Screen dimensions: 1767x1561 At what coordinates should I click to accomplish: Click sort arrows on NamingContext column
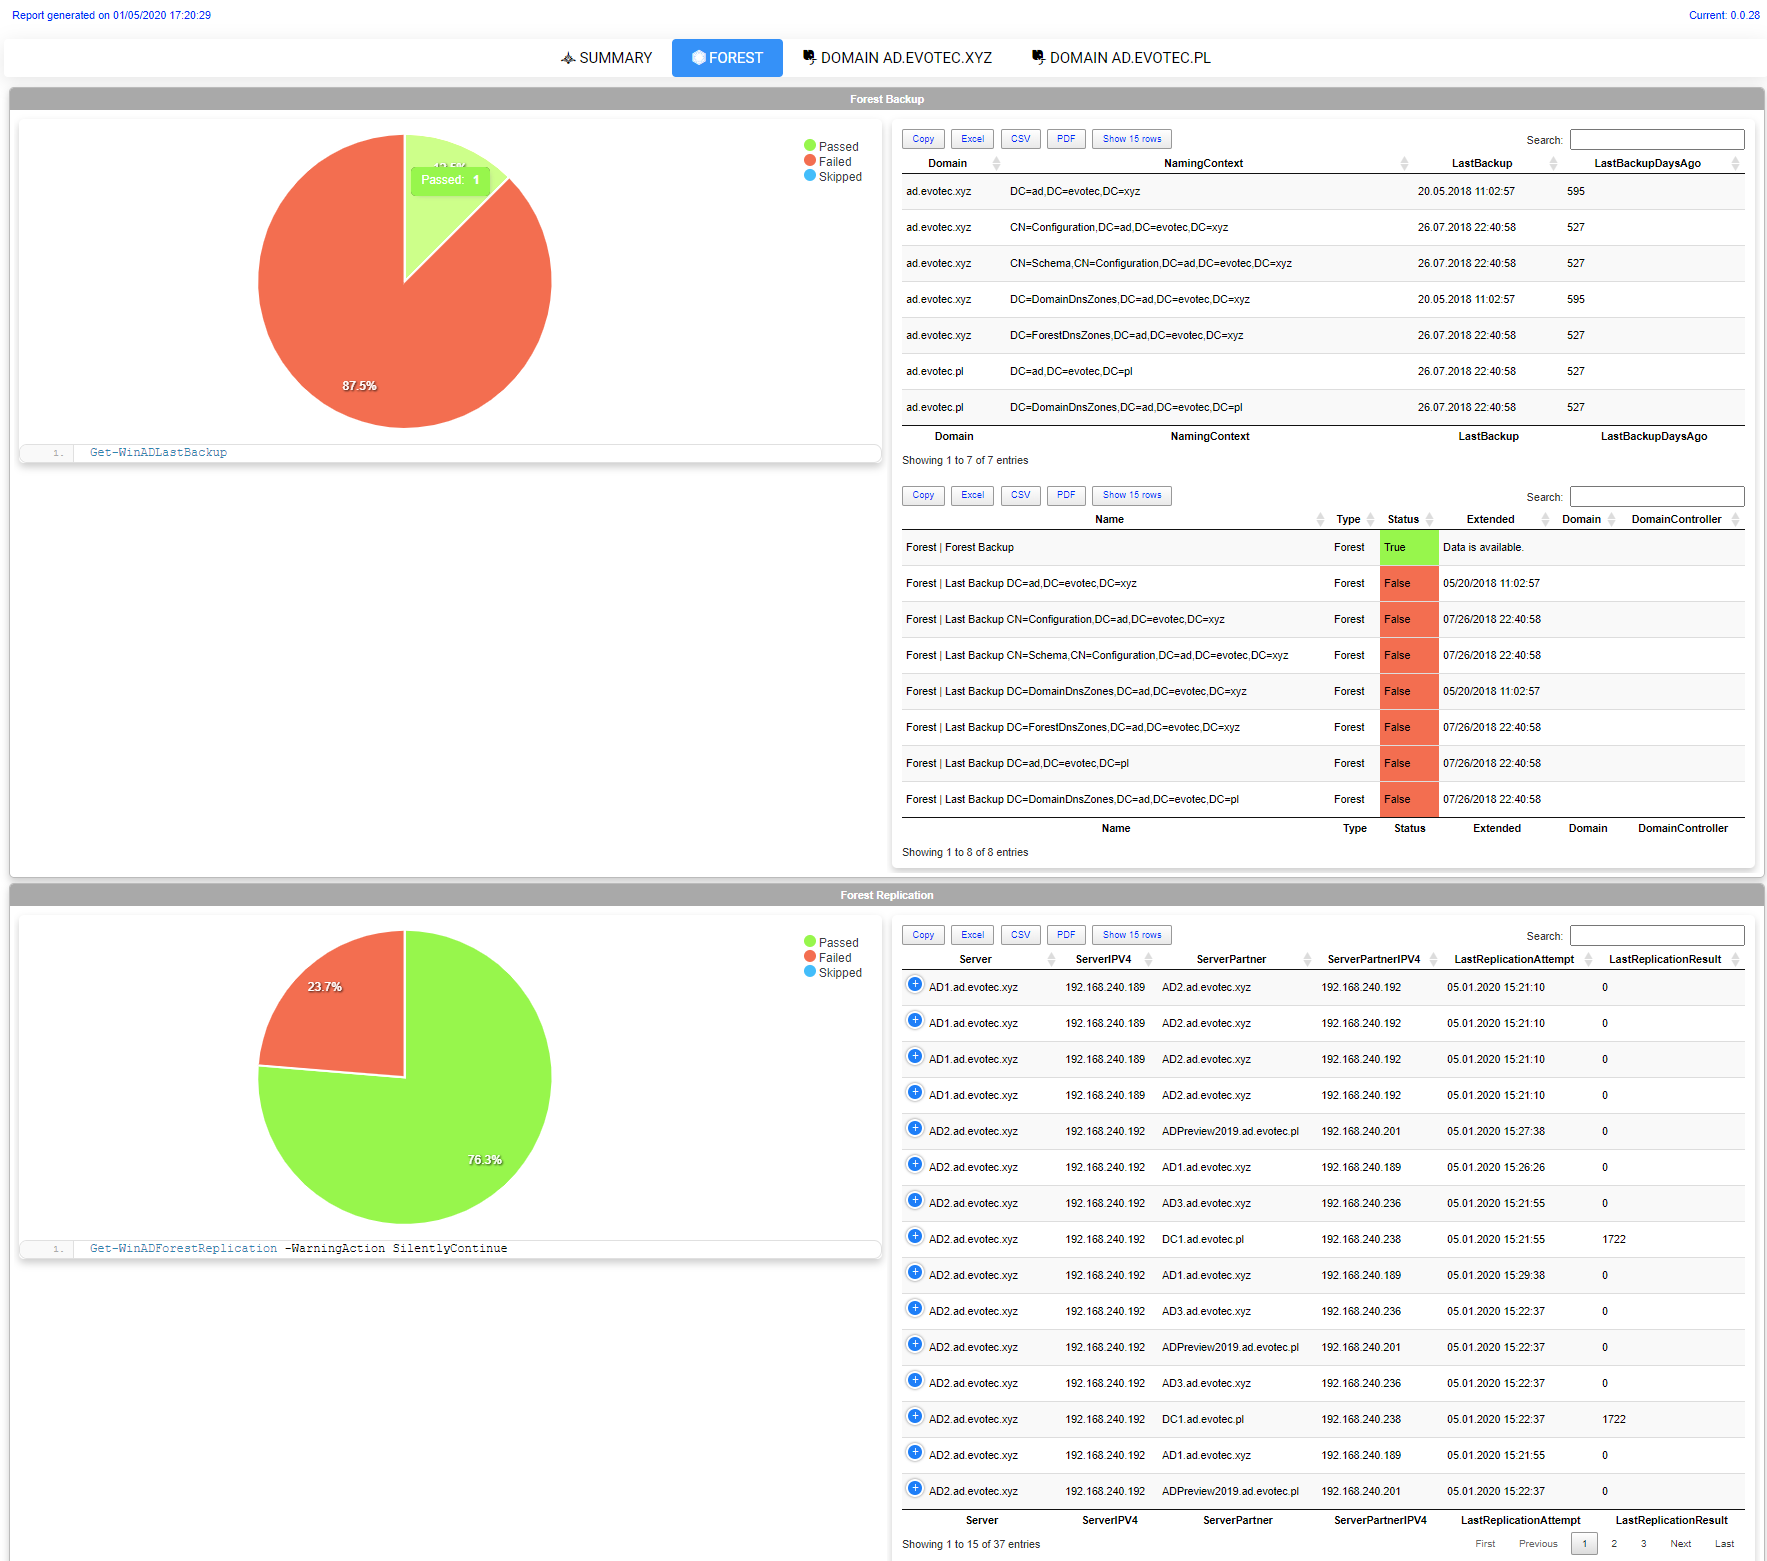point(1404,163)
